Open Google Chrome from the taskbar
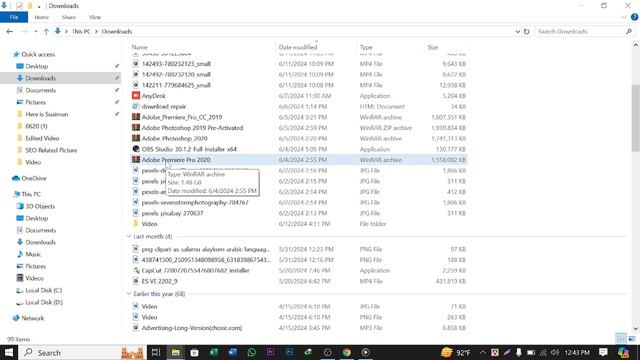 pyautogui.click(x=347, y=352)
